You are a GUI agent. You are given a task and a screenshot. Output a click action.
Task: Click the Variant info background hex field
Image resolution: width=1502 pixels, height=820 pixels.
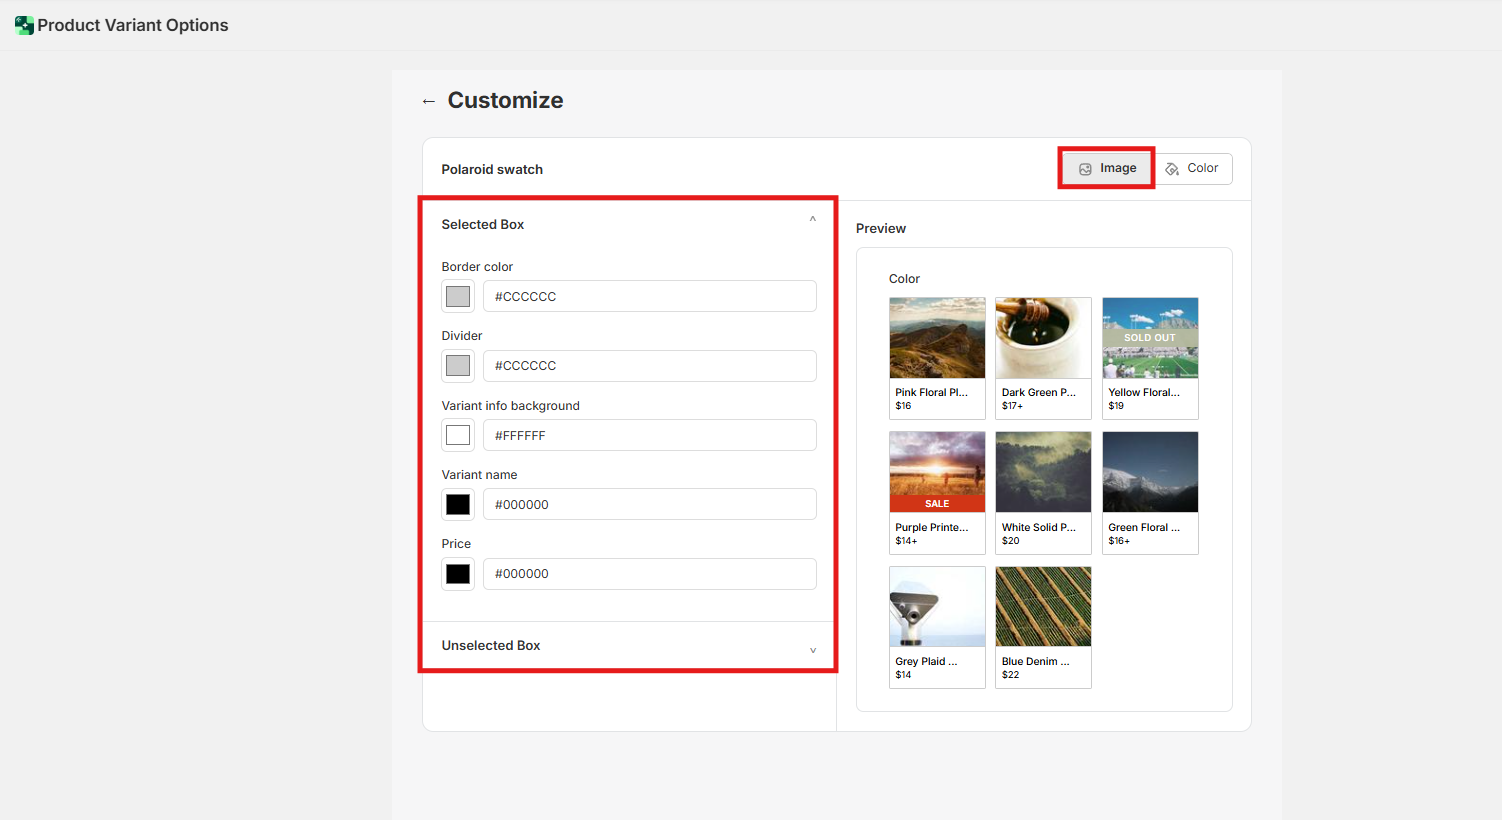(649, 435)
